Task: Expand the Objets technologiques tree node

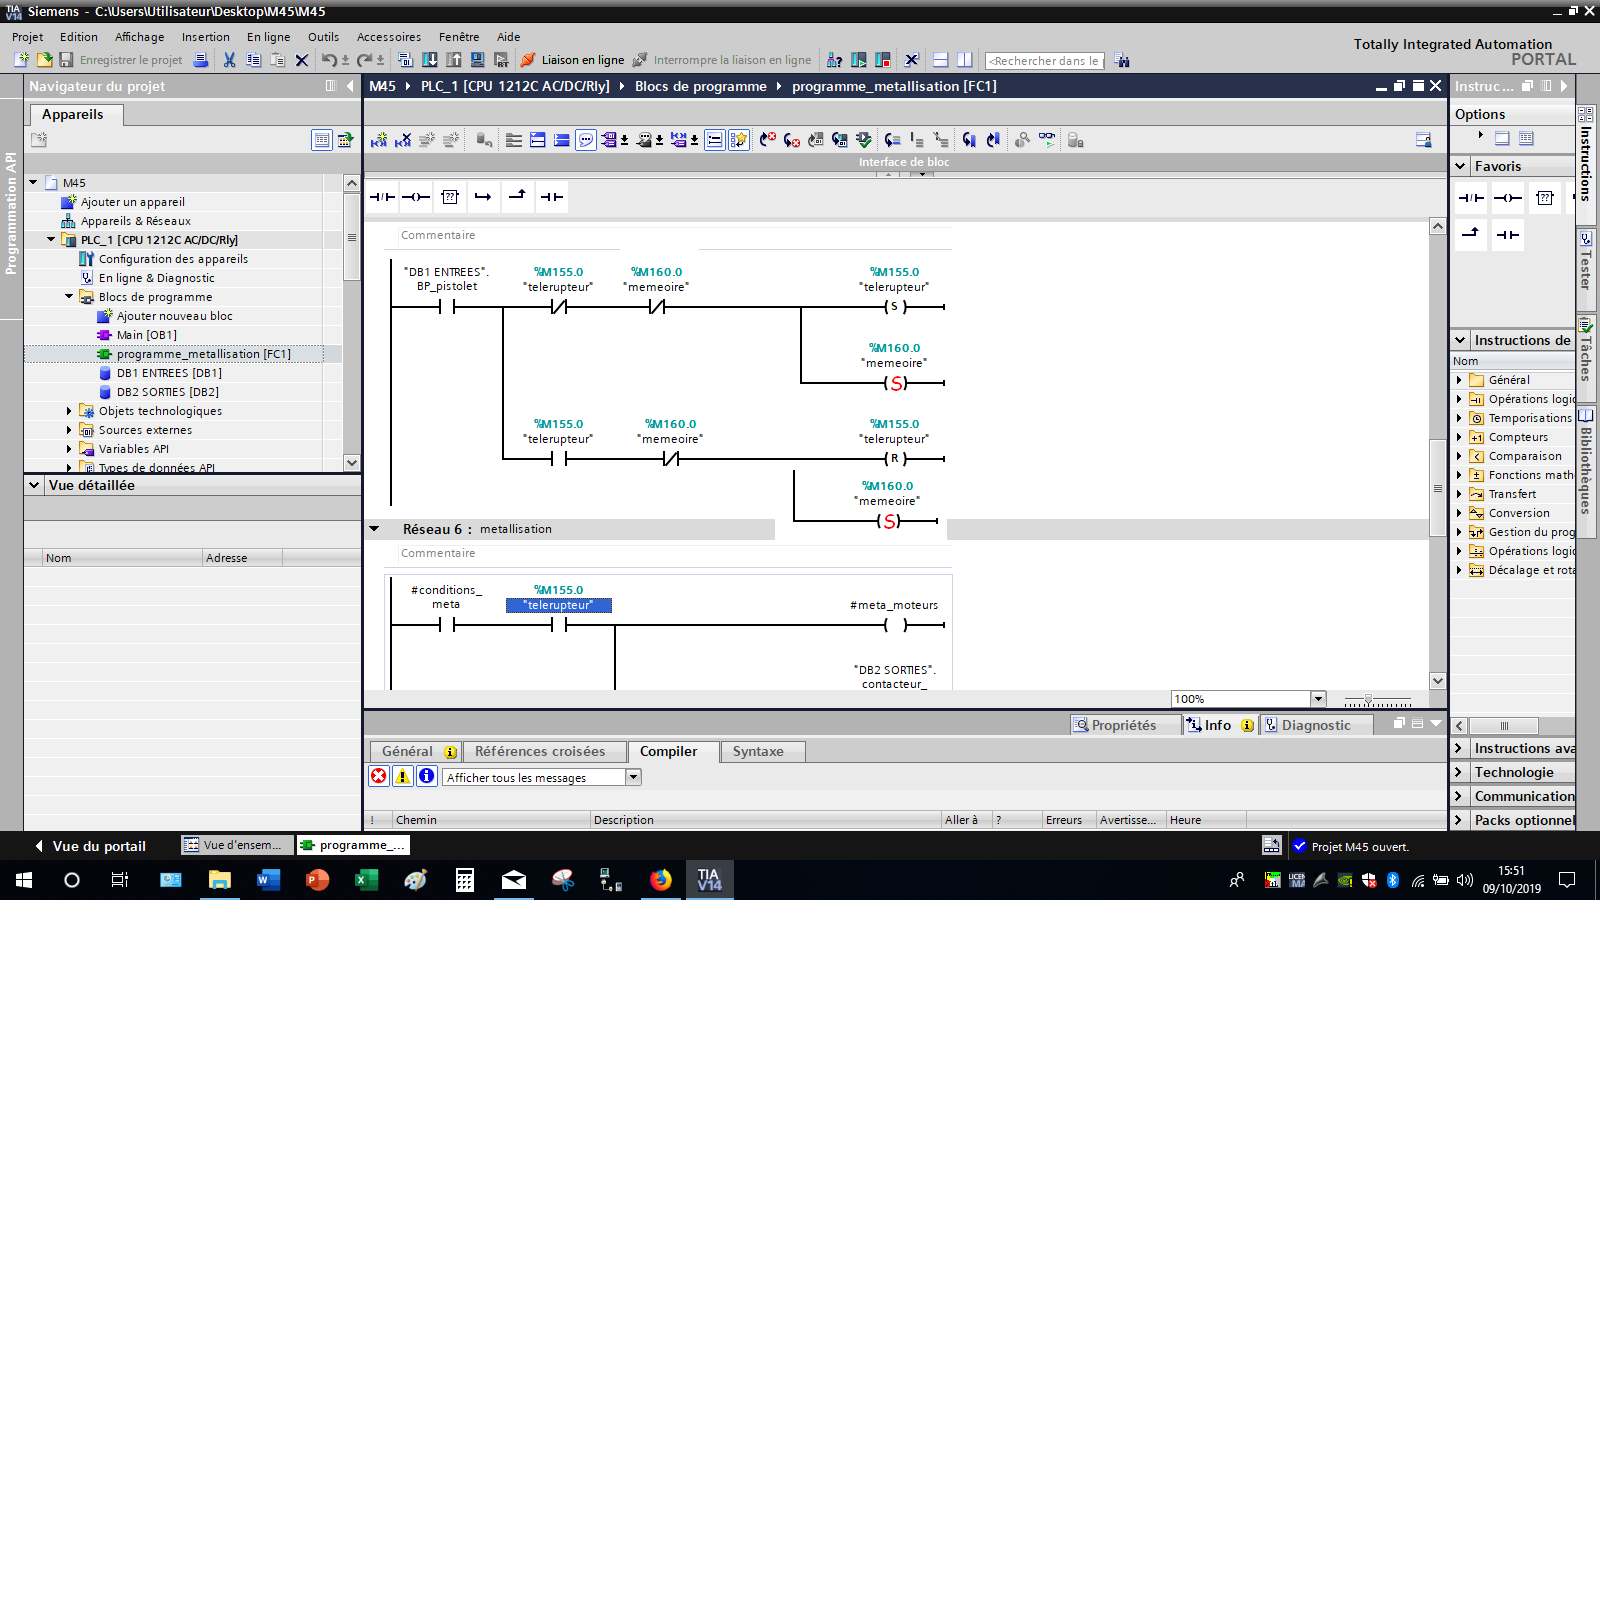Action: (x=69, y=411)
